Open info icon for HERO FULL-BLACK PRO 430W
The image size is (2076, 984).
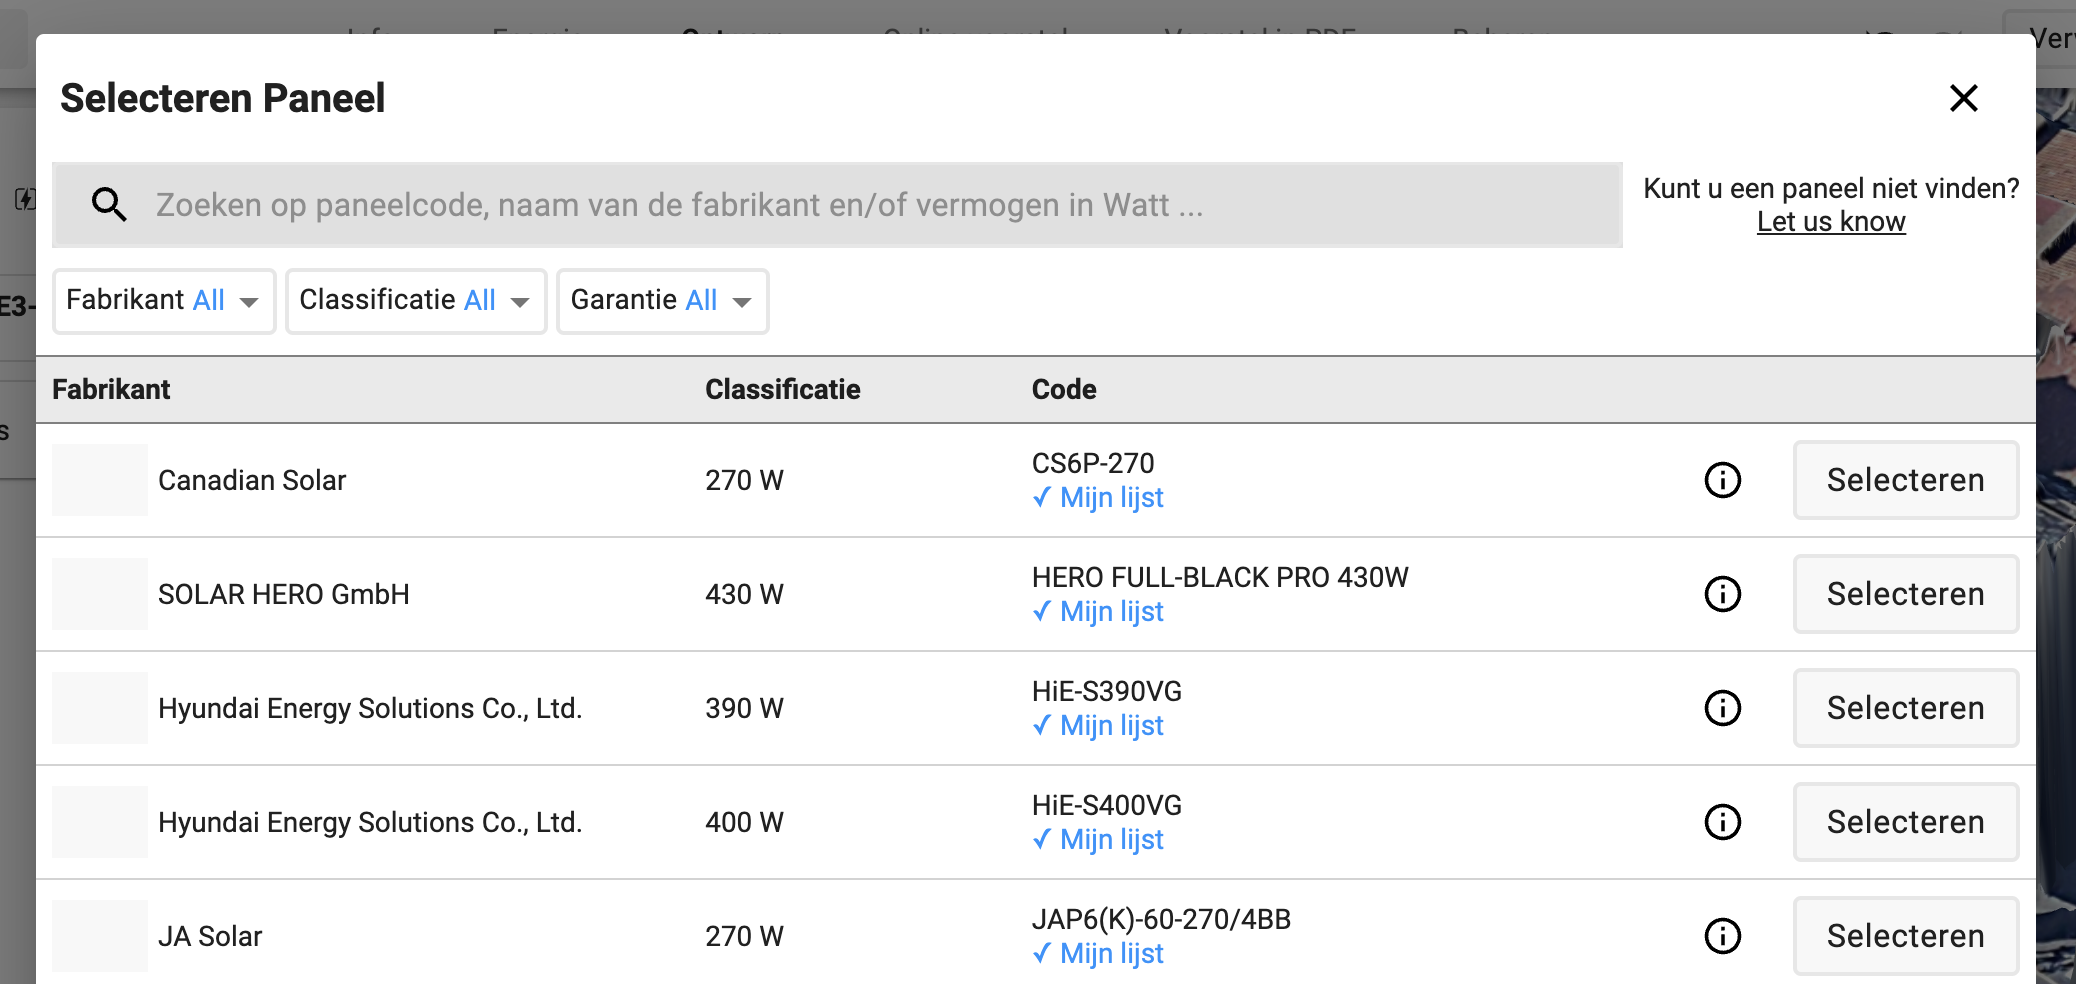[1722, 594]
